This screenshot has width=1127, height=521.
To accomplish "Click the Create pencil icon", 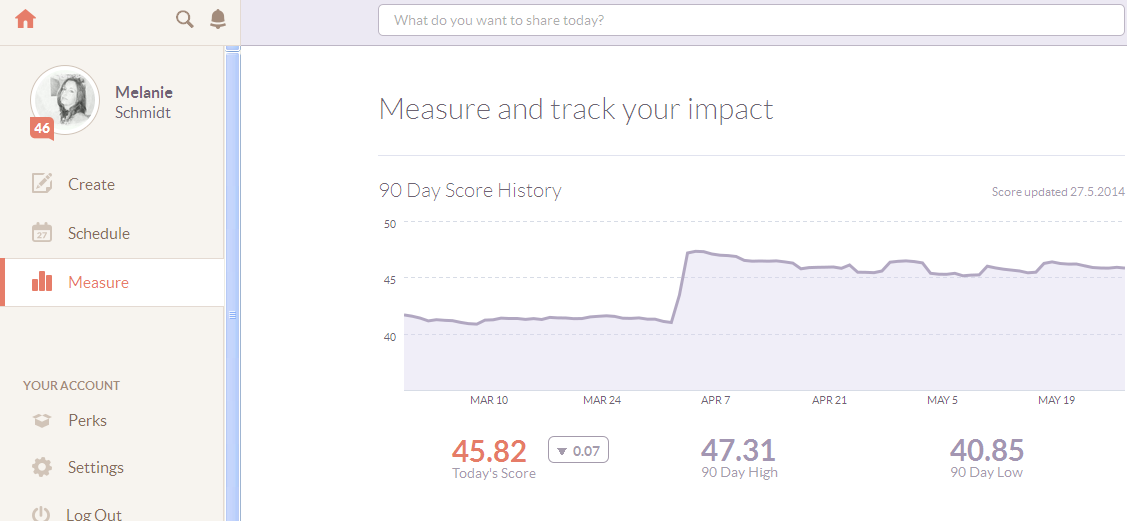I will [x=42, y=184].
